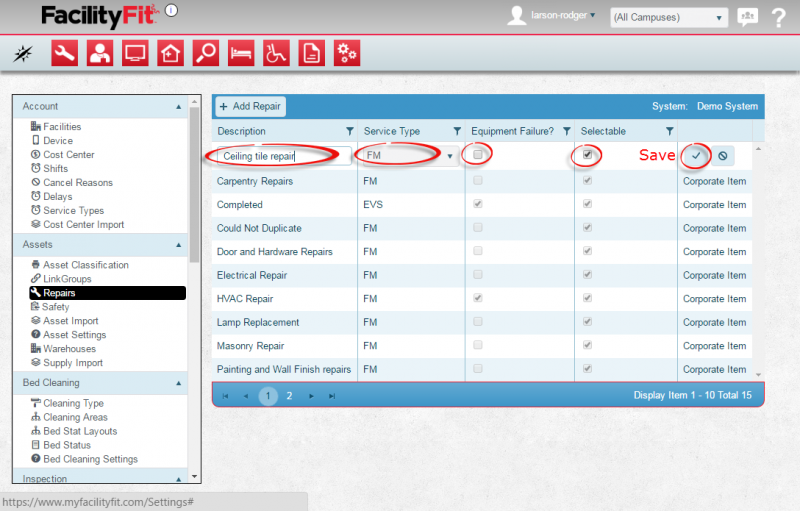Open the house icon in toolbar

coord(171,53)
